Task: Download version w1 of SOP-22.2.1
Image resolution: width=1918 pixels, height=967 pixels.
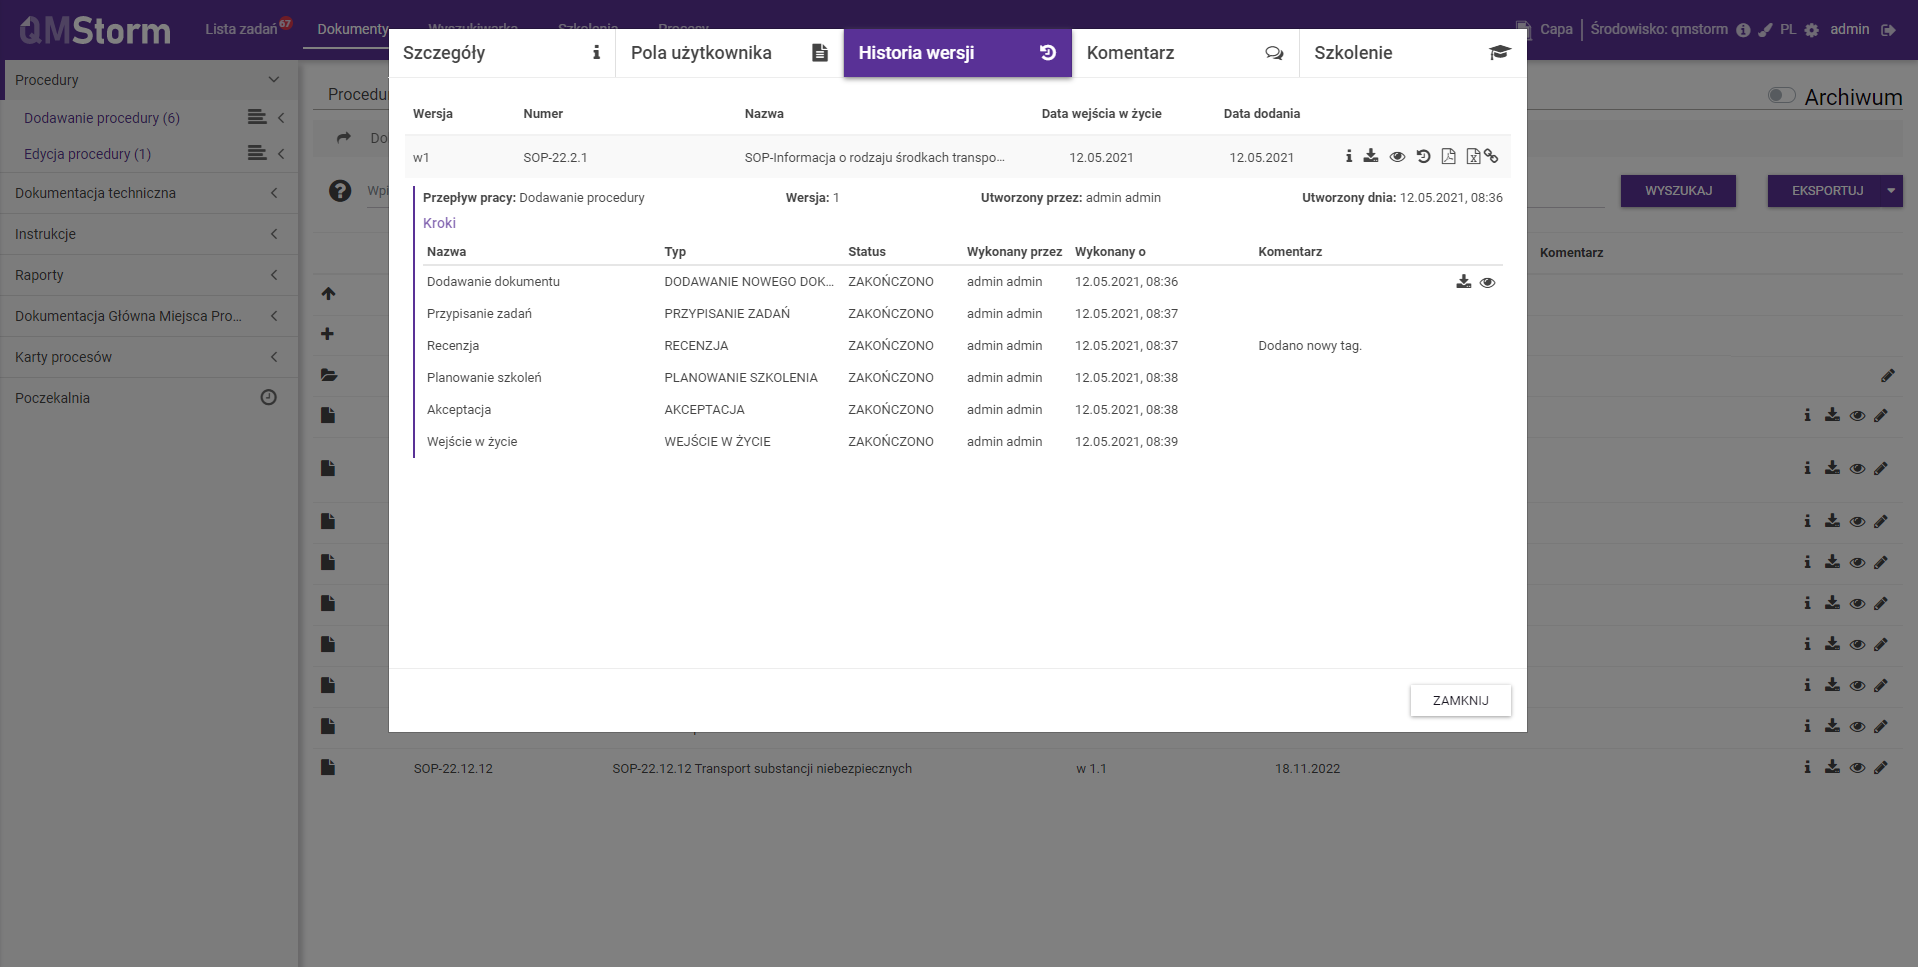Action: coord(1371,156)
